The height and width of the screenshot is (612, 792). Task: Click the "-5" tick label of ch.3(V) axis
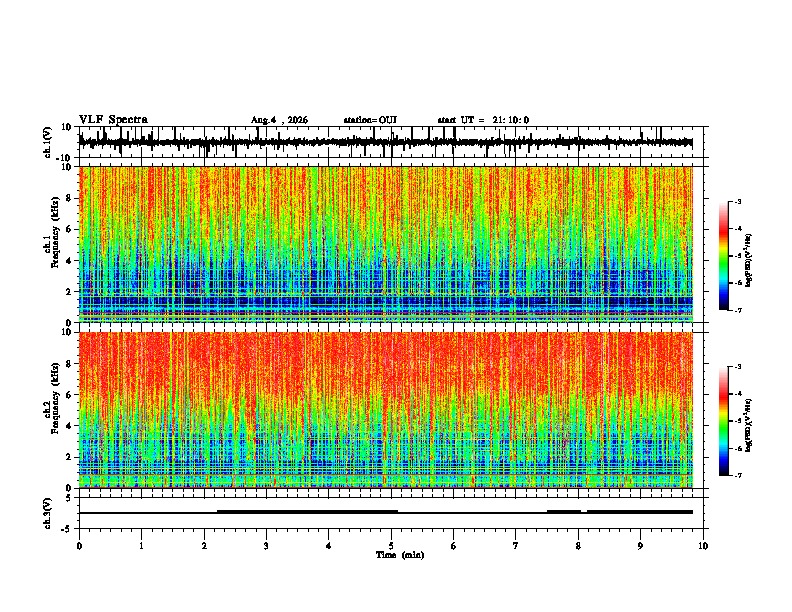[67, 529]
